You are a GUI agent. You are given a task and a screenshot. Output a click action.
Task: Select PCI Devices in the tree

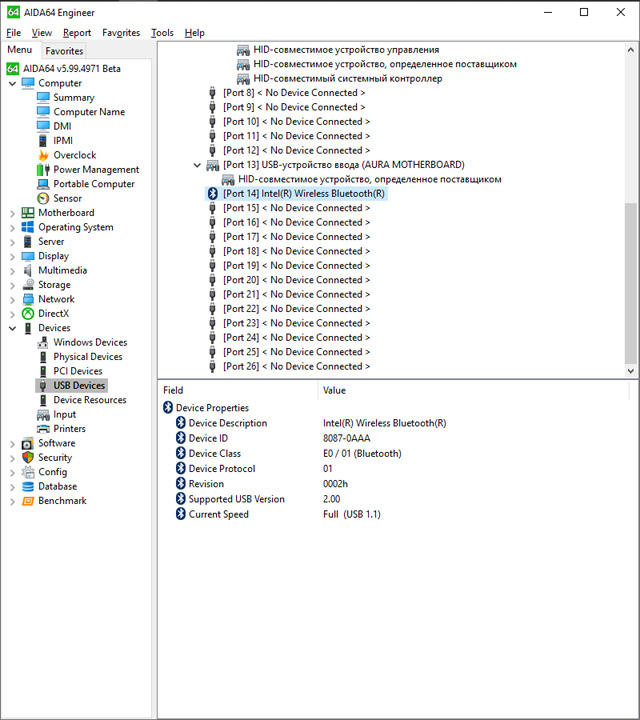pyautogui.click(x=78, y=371)
